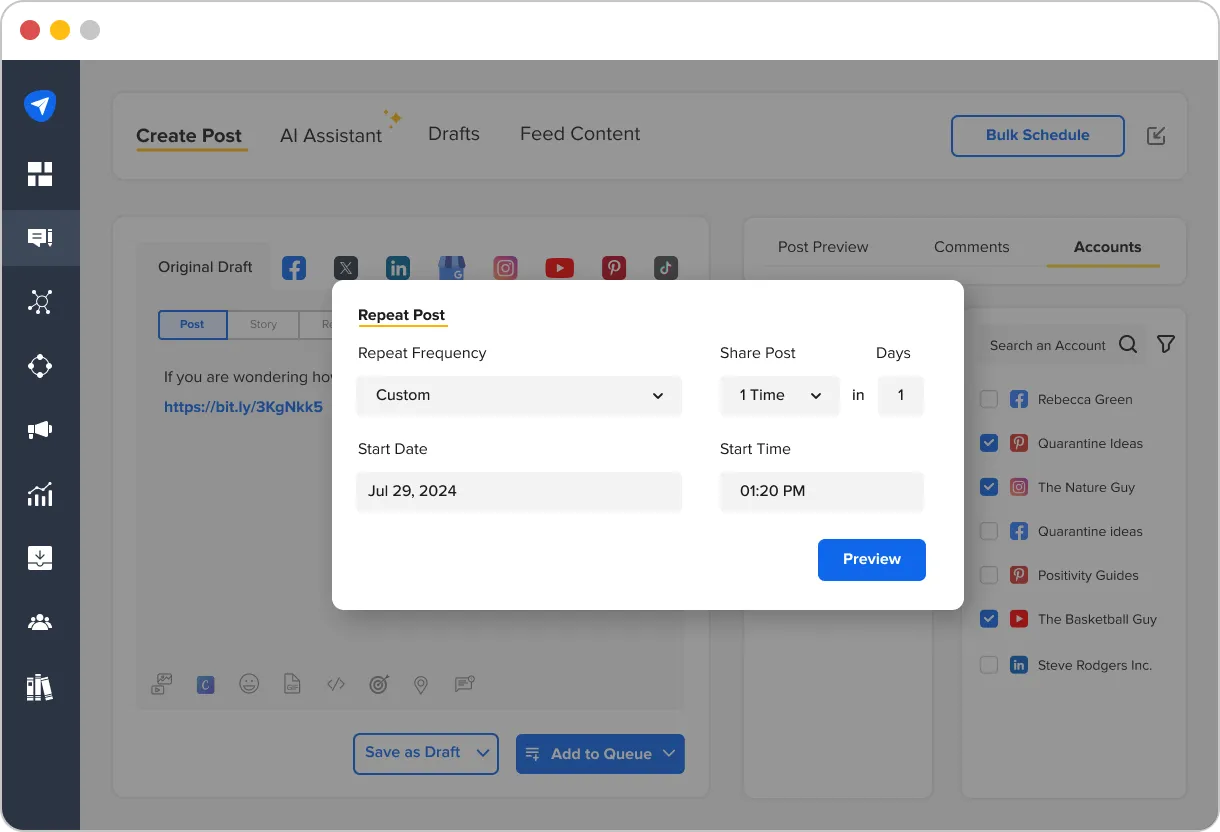
Task: Open the Comments tab
Action: click(971, 247)
